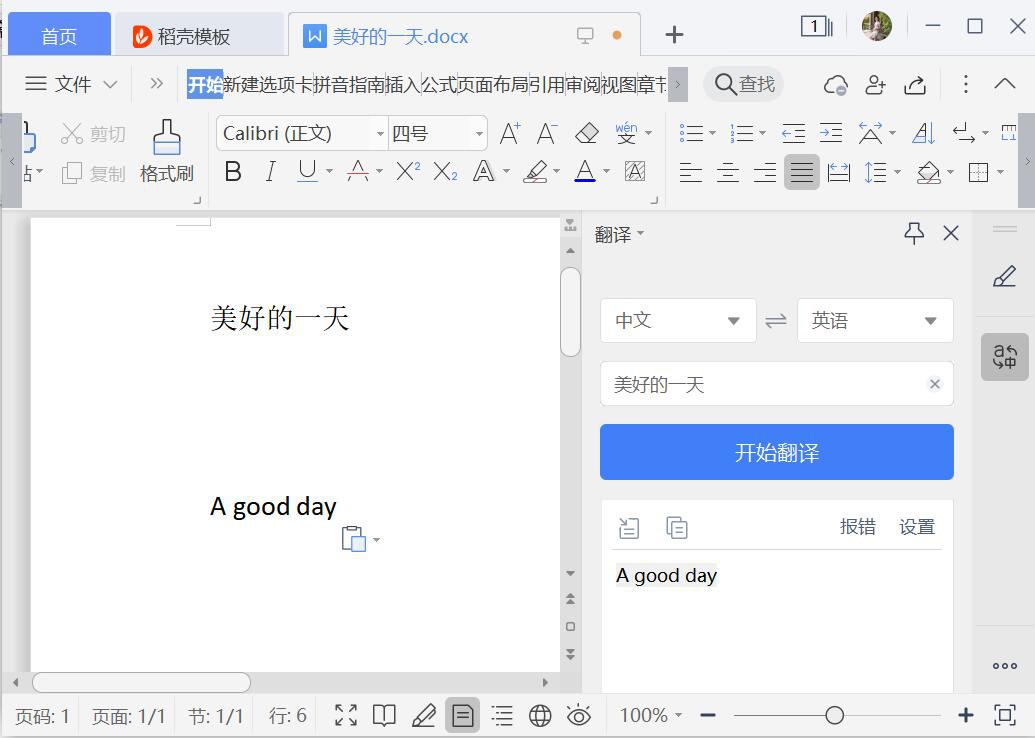This screenshot has height=738, width=1035.
Task: Clear the translation input text
Action: pyautogui.click(x=934, y=384)
